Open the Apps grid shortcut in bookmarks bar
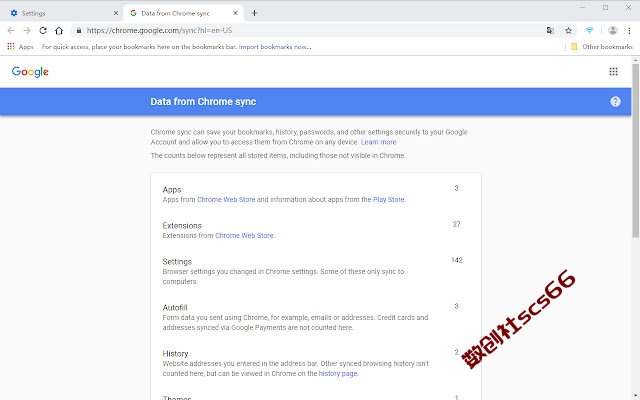This screenshot has height=400, width=640. coord(20,47)
